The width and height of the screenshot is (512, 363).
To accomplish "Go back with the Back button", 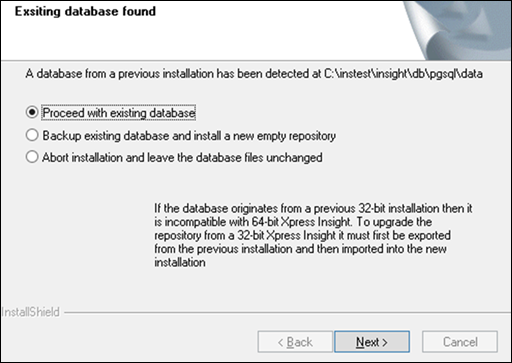I will (x=295, y=342).
